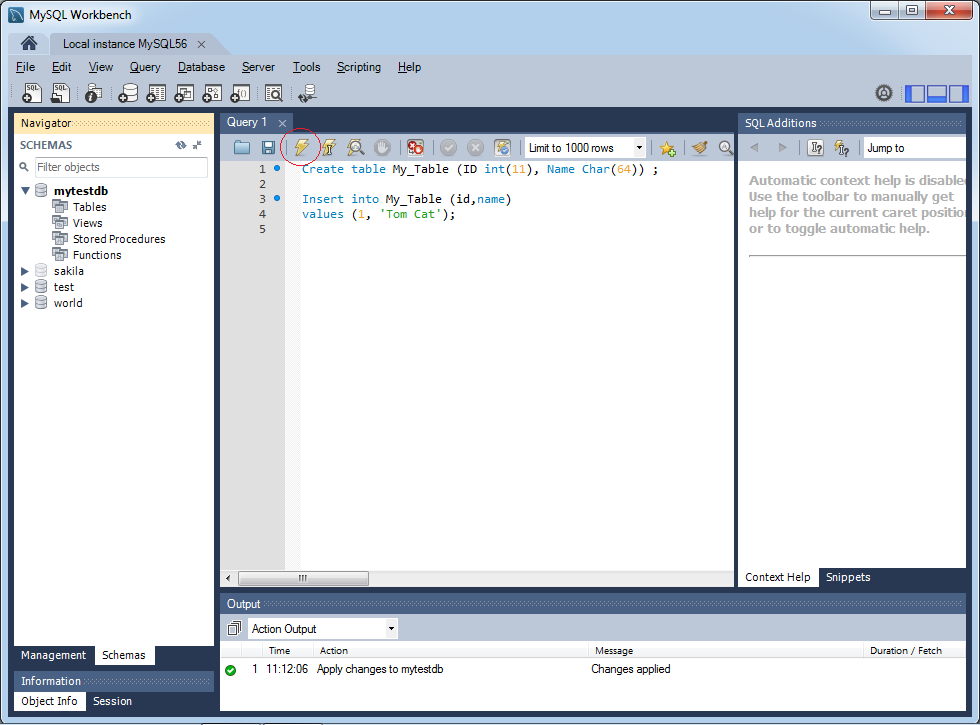Beautify the SQL query broom icon
Image resolution: width=980 pixels, height=725 pixels.
[699, 148]
